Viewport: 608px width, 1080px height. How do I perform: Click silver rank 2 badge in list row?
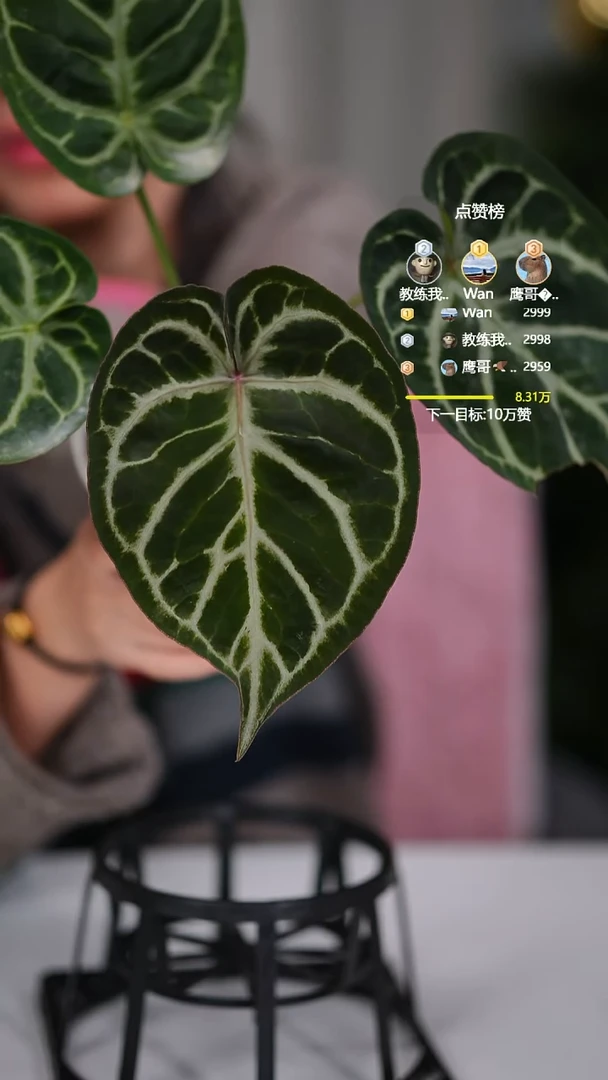click(407, 340)
